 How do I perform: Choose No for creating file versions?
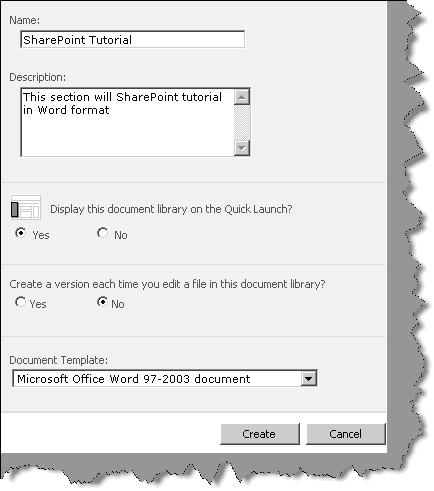[102, 302]
